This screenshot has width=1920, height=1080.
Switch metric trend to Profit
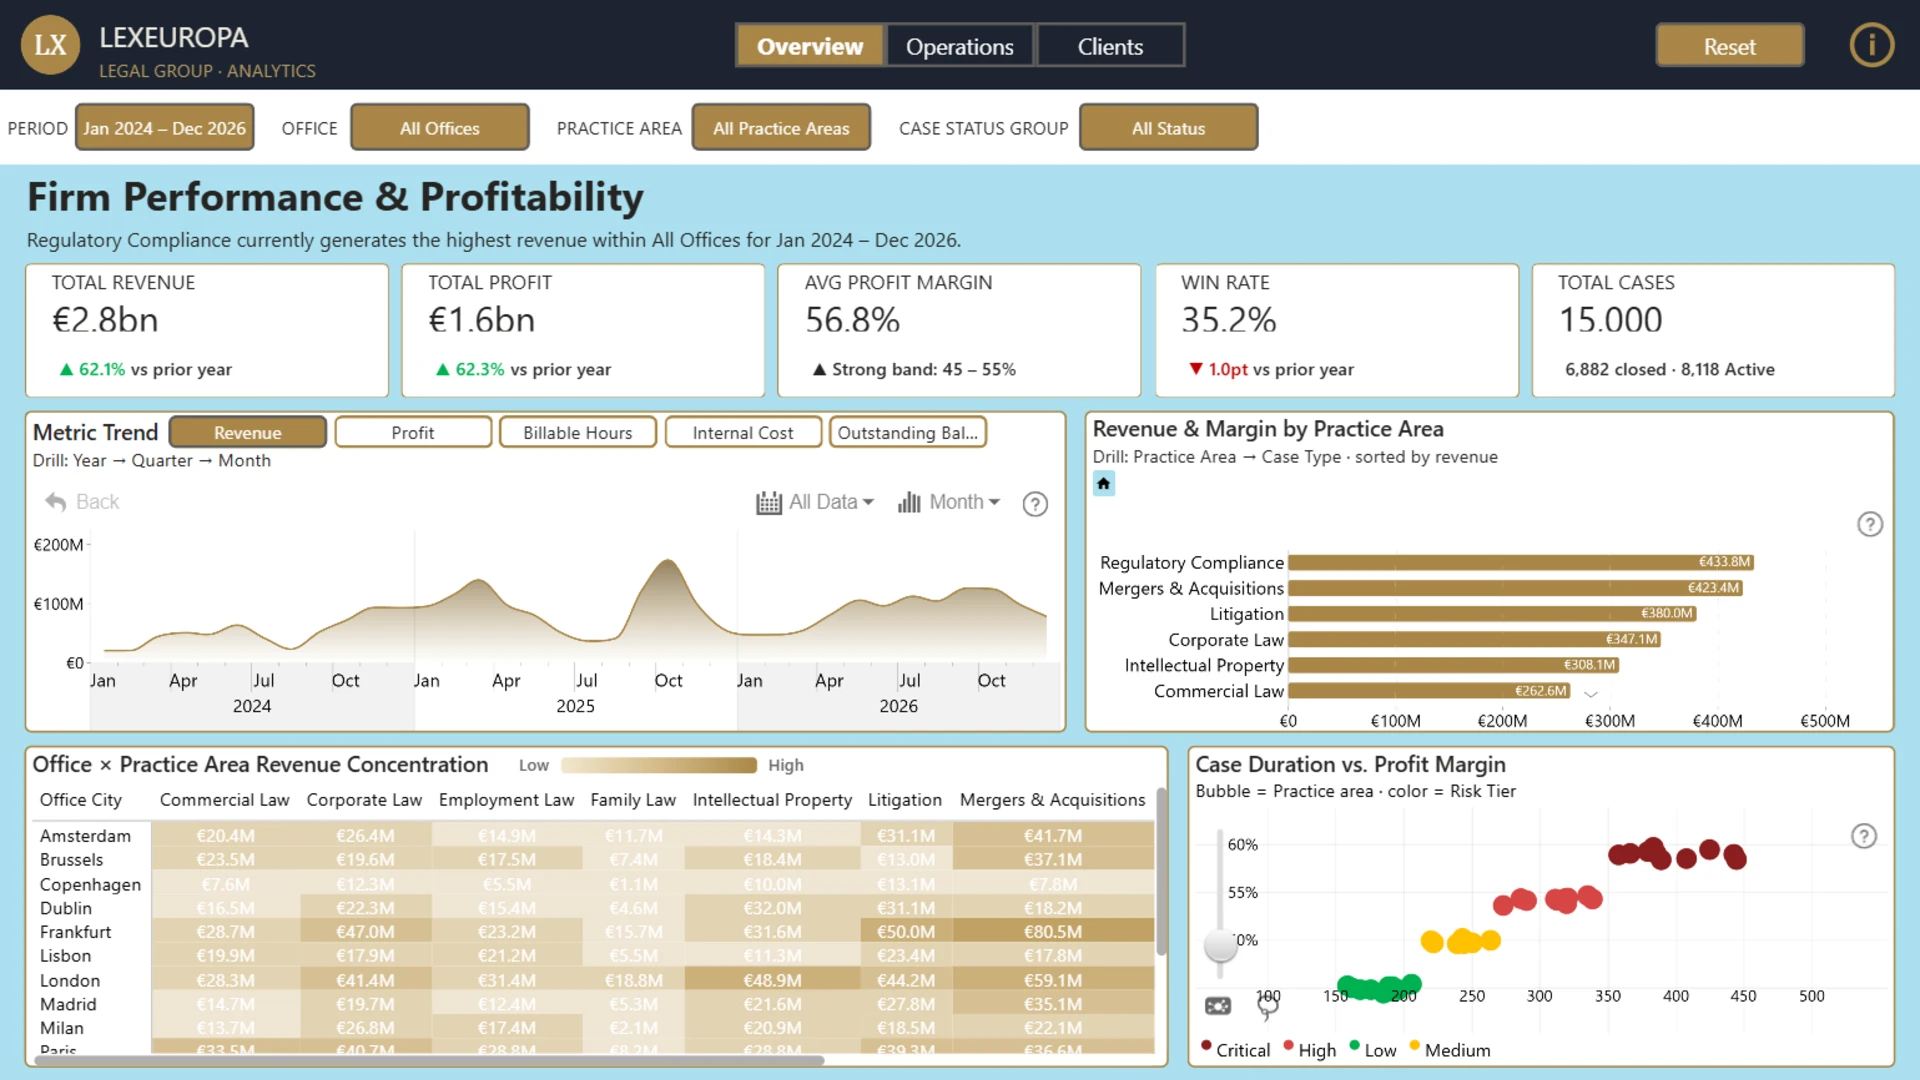(x=413, y=432)
